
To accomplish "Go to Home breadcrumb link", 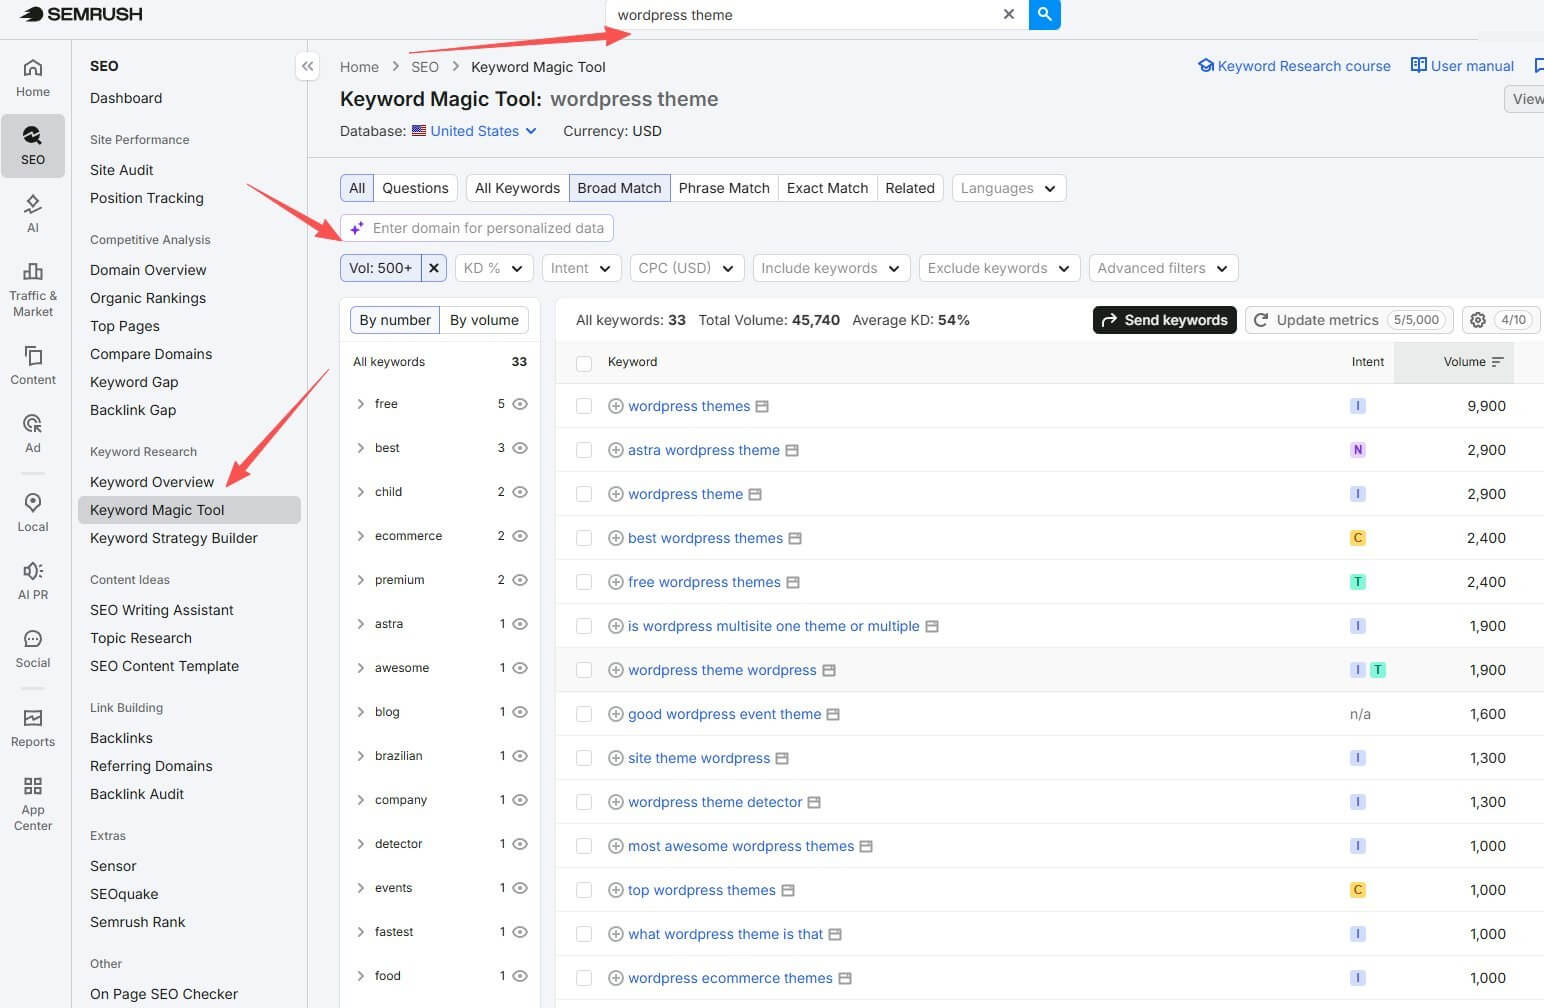I will coord(359,67).
